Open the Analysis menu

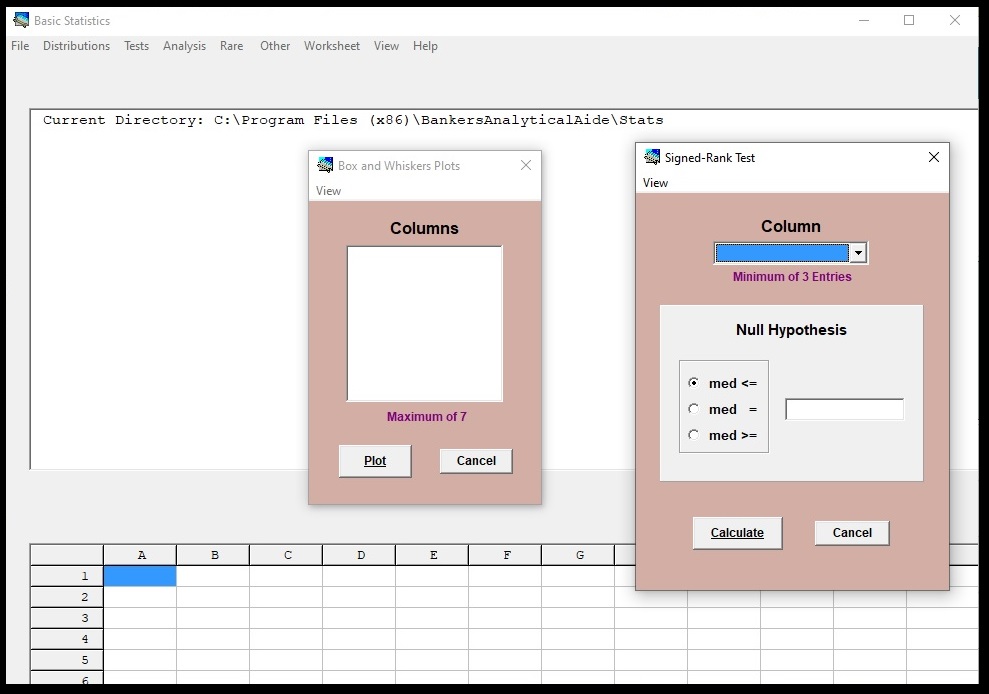184,45
